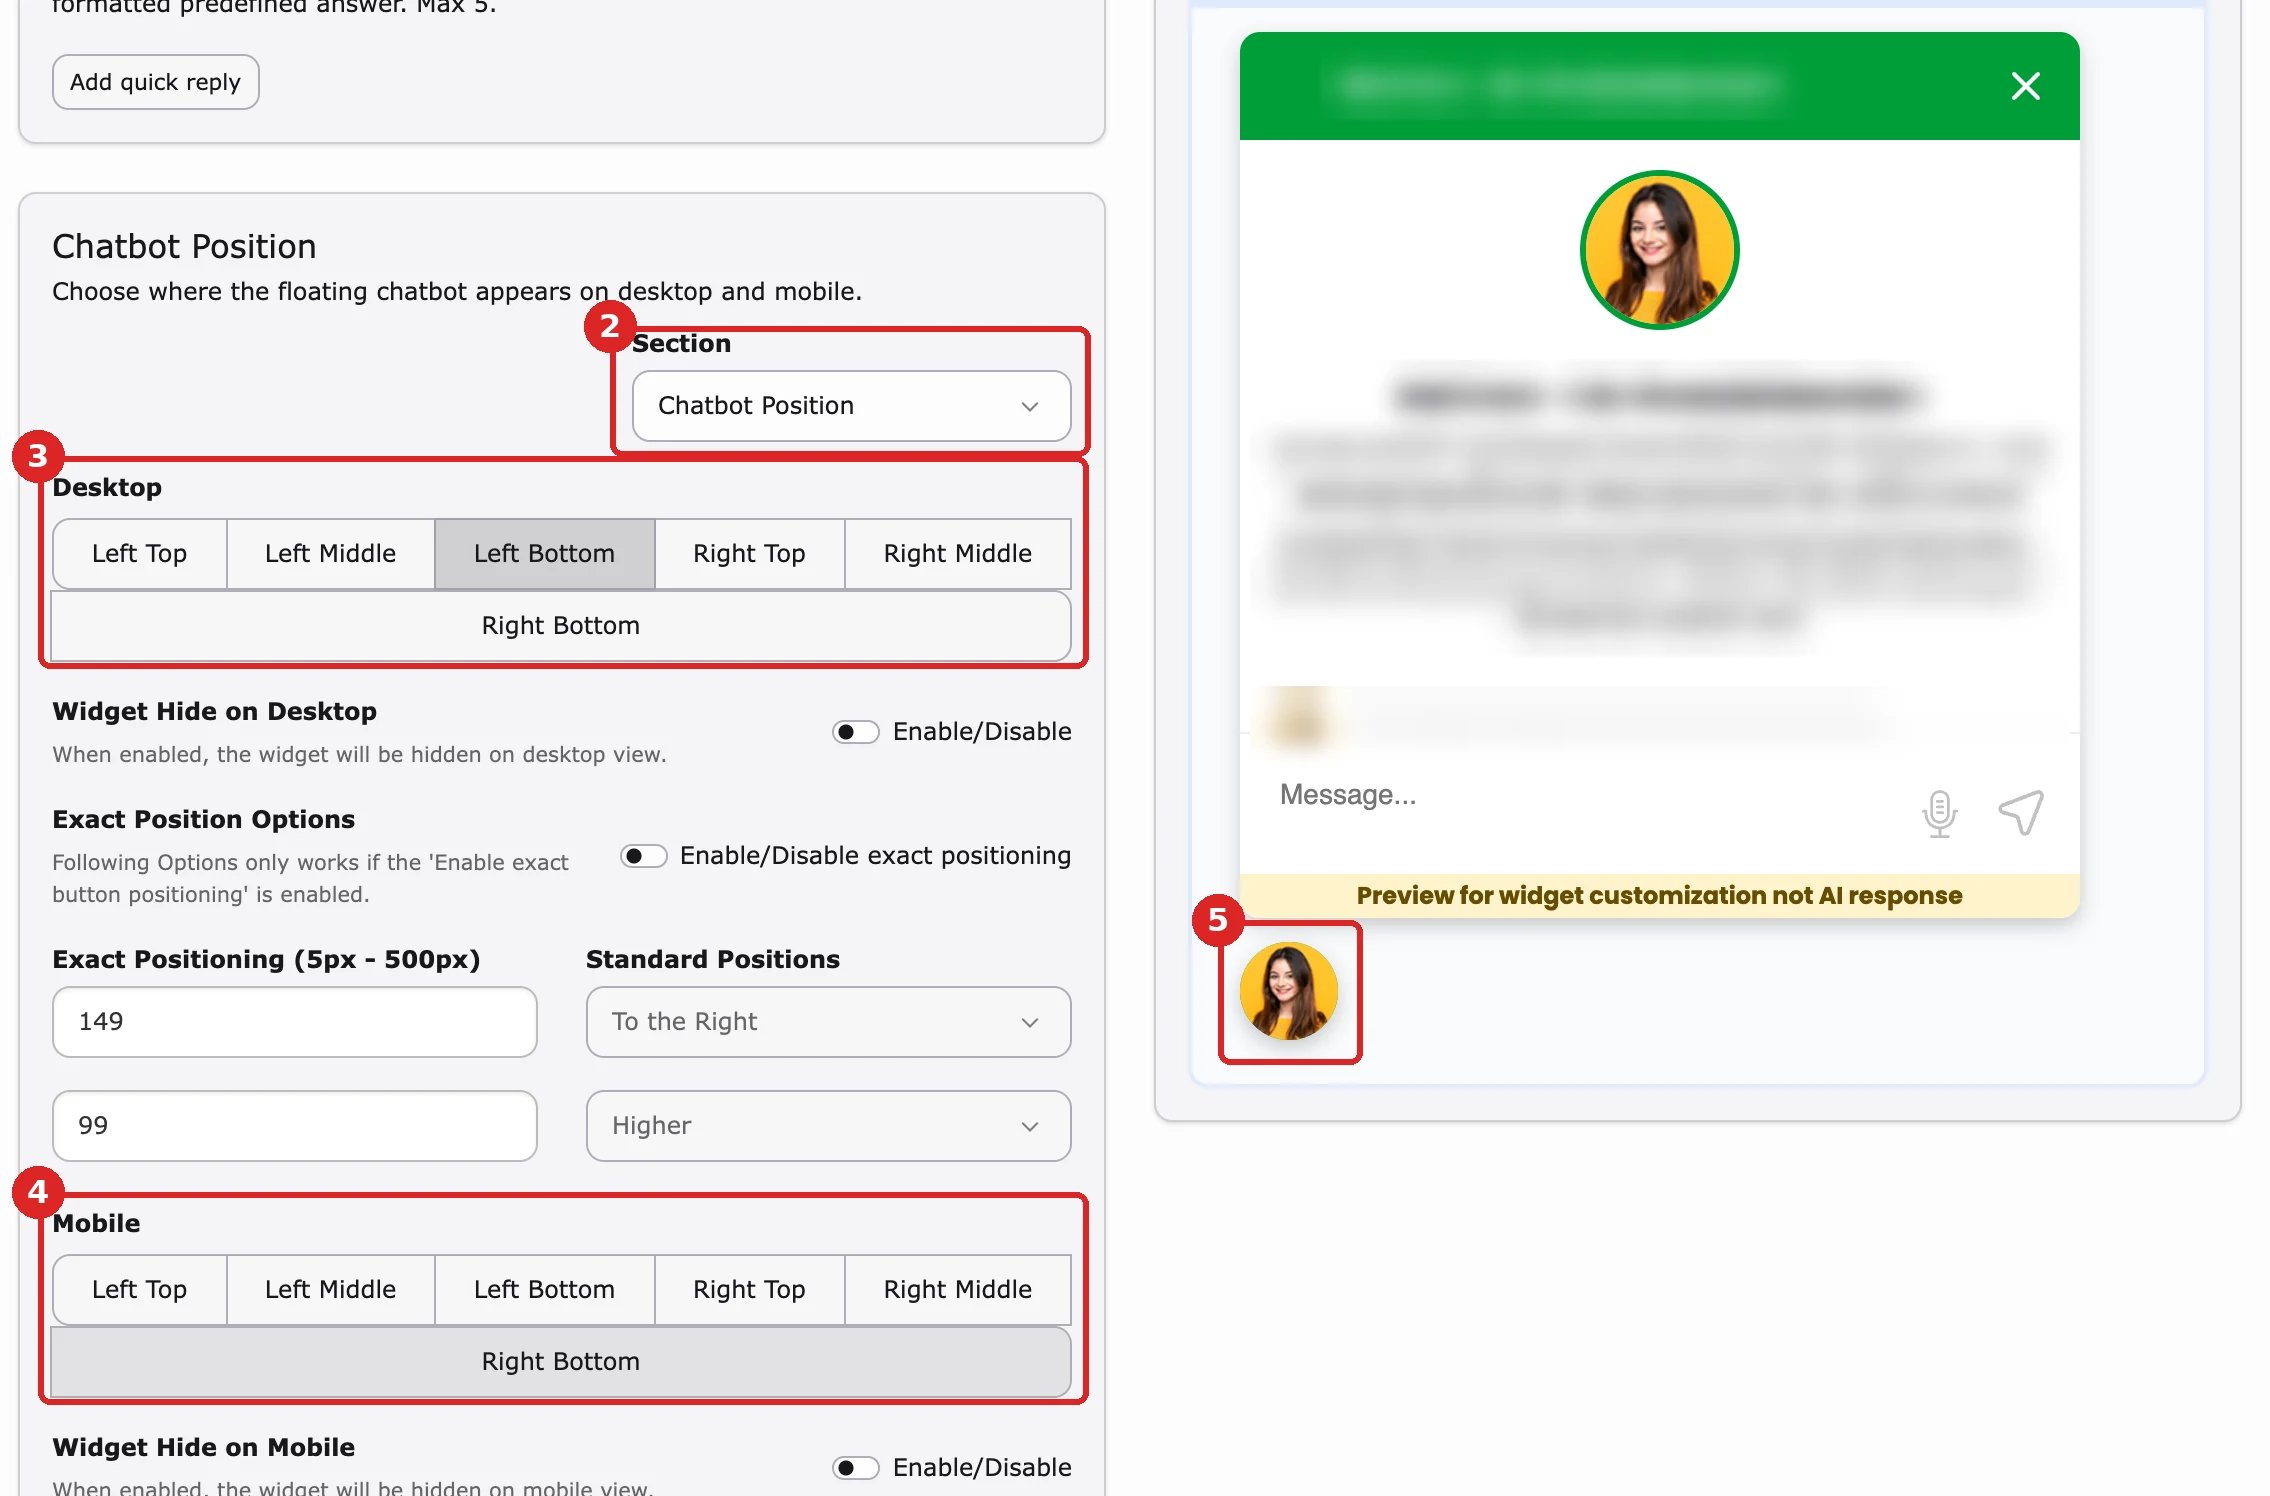Select Mobile Right Top position

(749, 1290)
